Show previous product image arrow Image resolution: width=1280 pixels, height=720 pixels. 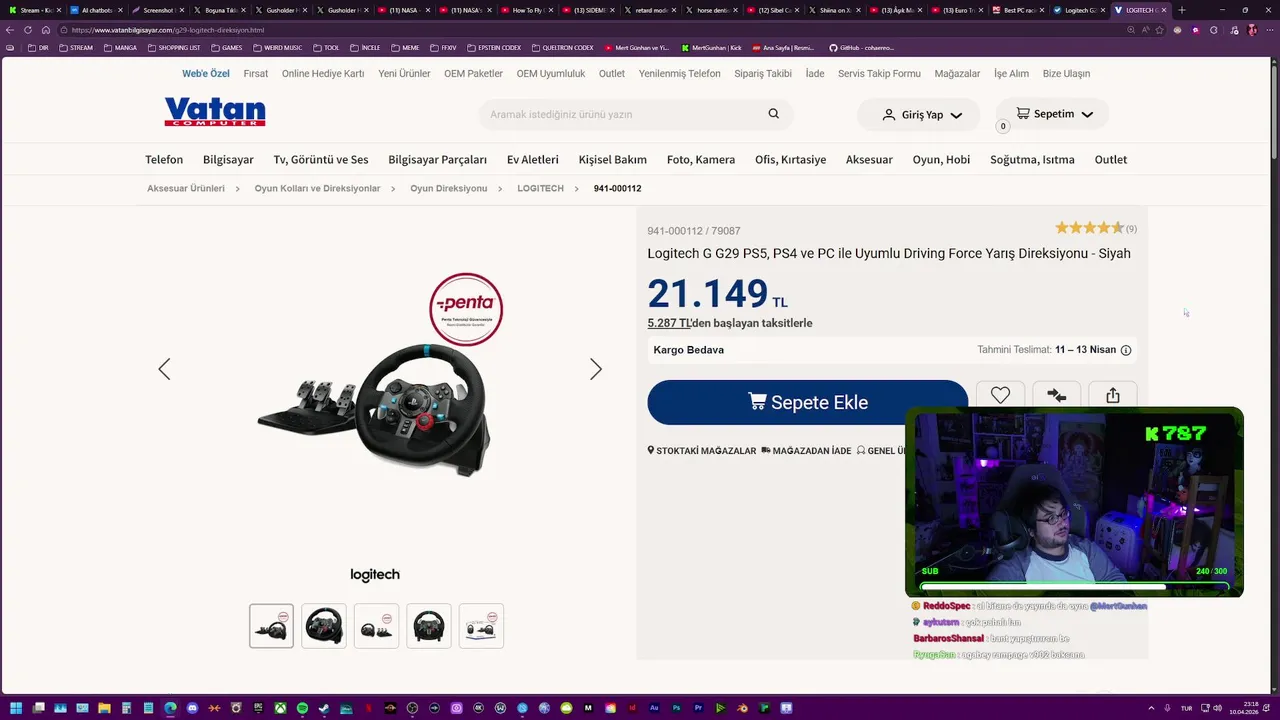(x=164, y=369)
